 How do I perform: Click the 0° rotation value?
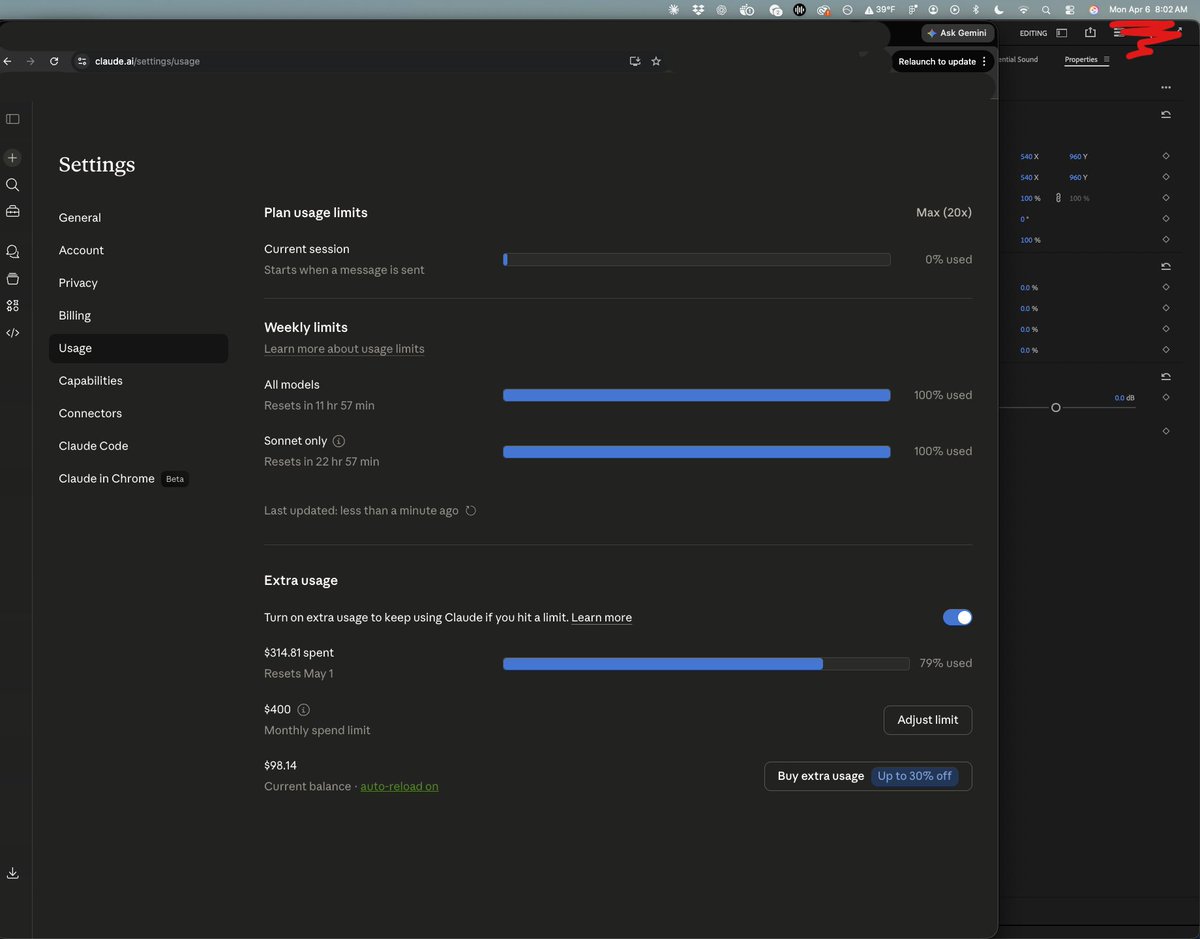(1024, 219)
